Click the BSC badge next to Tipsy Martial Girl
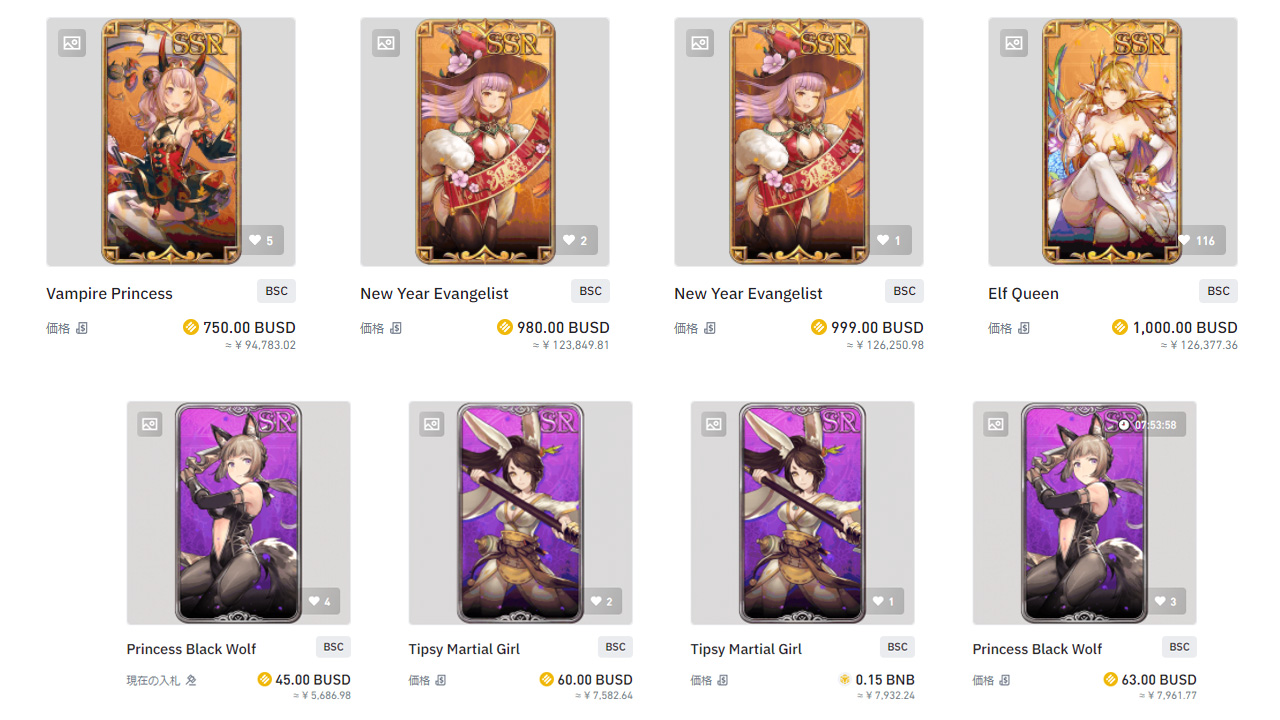This screenshot has height=720, width=1280. [x=615, y=647]
